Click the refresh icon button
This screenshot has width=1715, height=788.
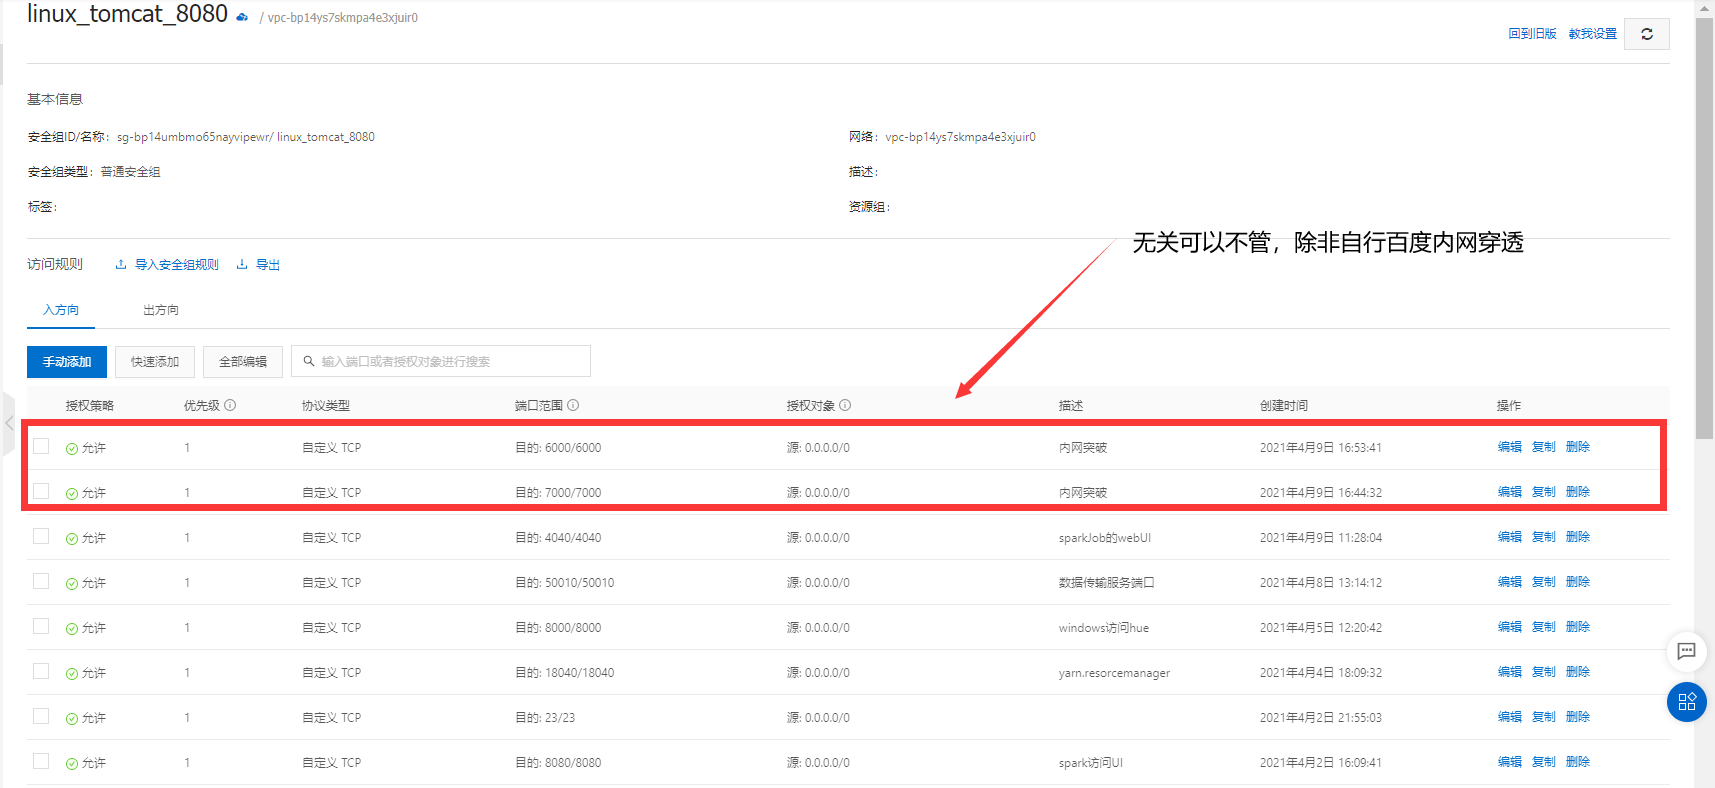1646,34
